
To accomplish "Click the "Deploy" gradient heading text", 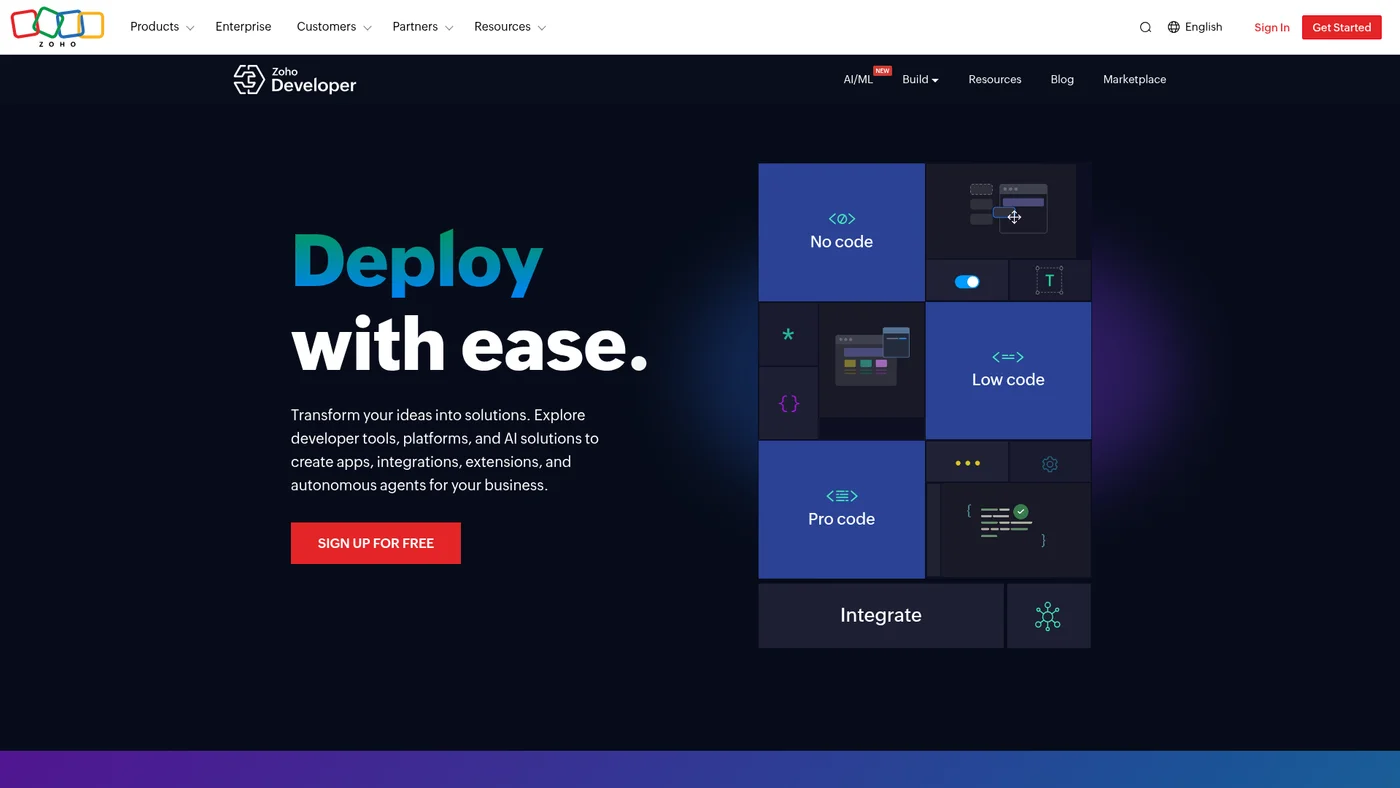I will pyautogui.click(x=418, y=263).
